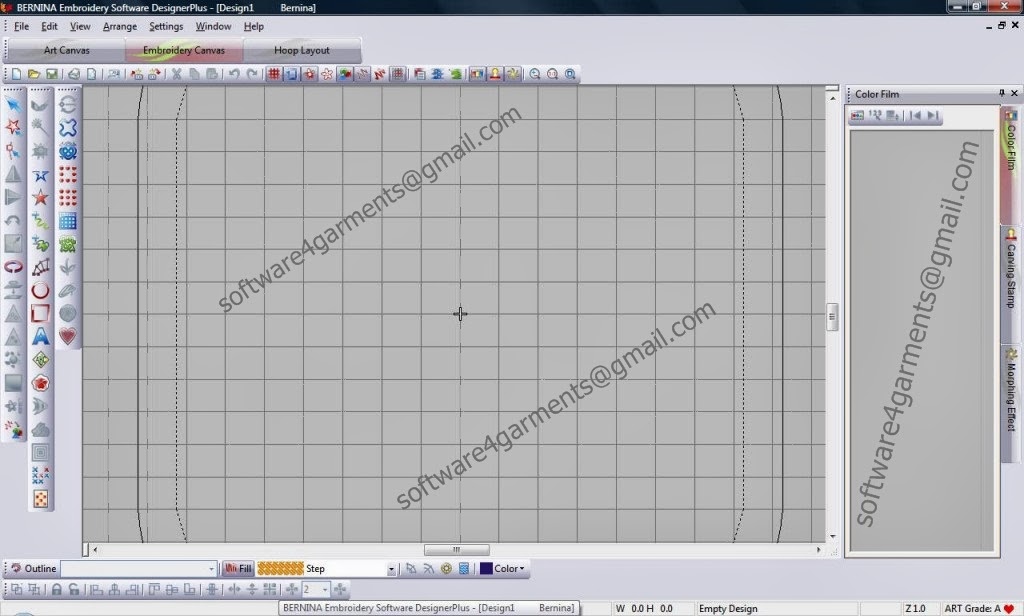Click the zoom out magnifier icon

tap(535, 74)
